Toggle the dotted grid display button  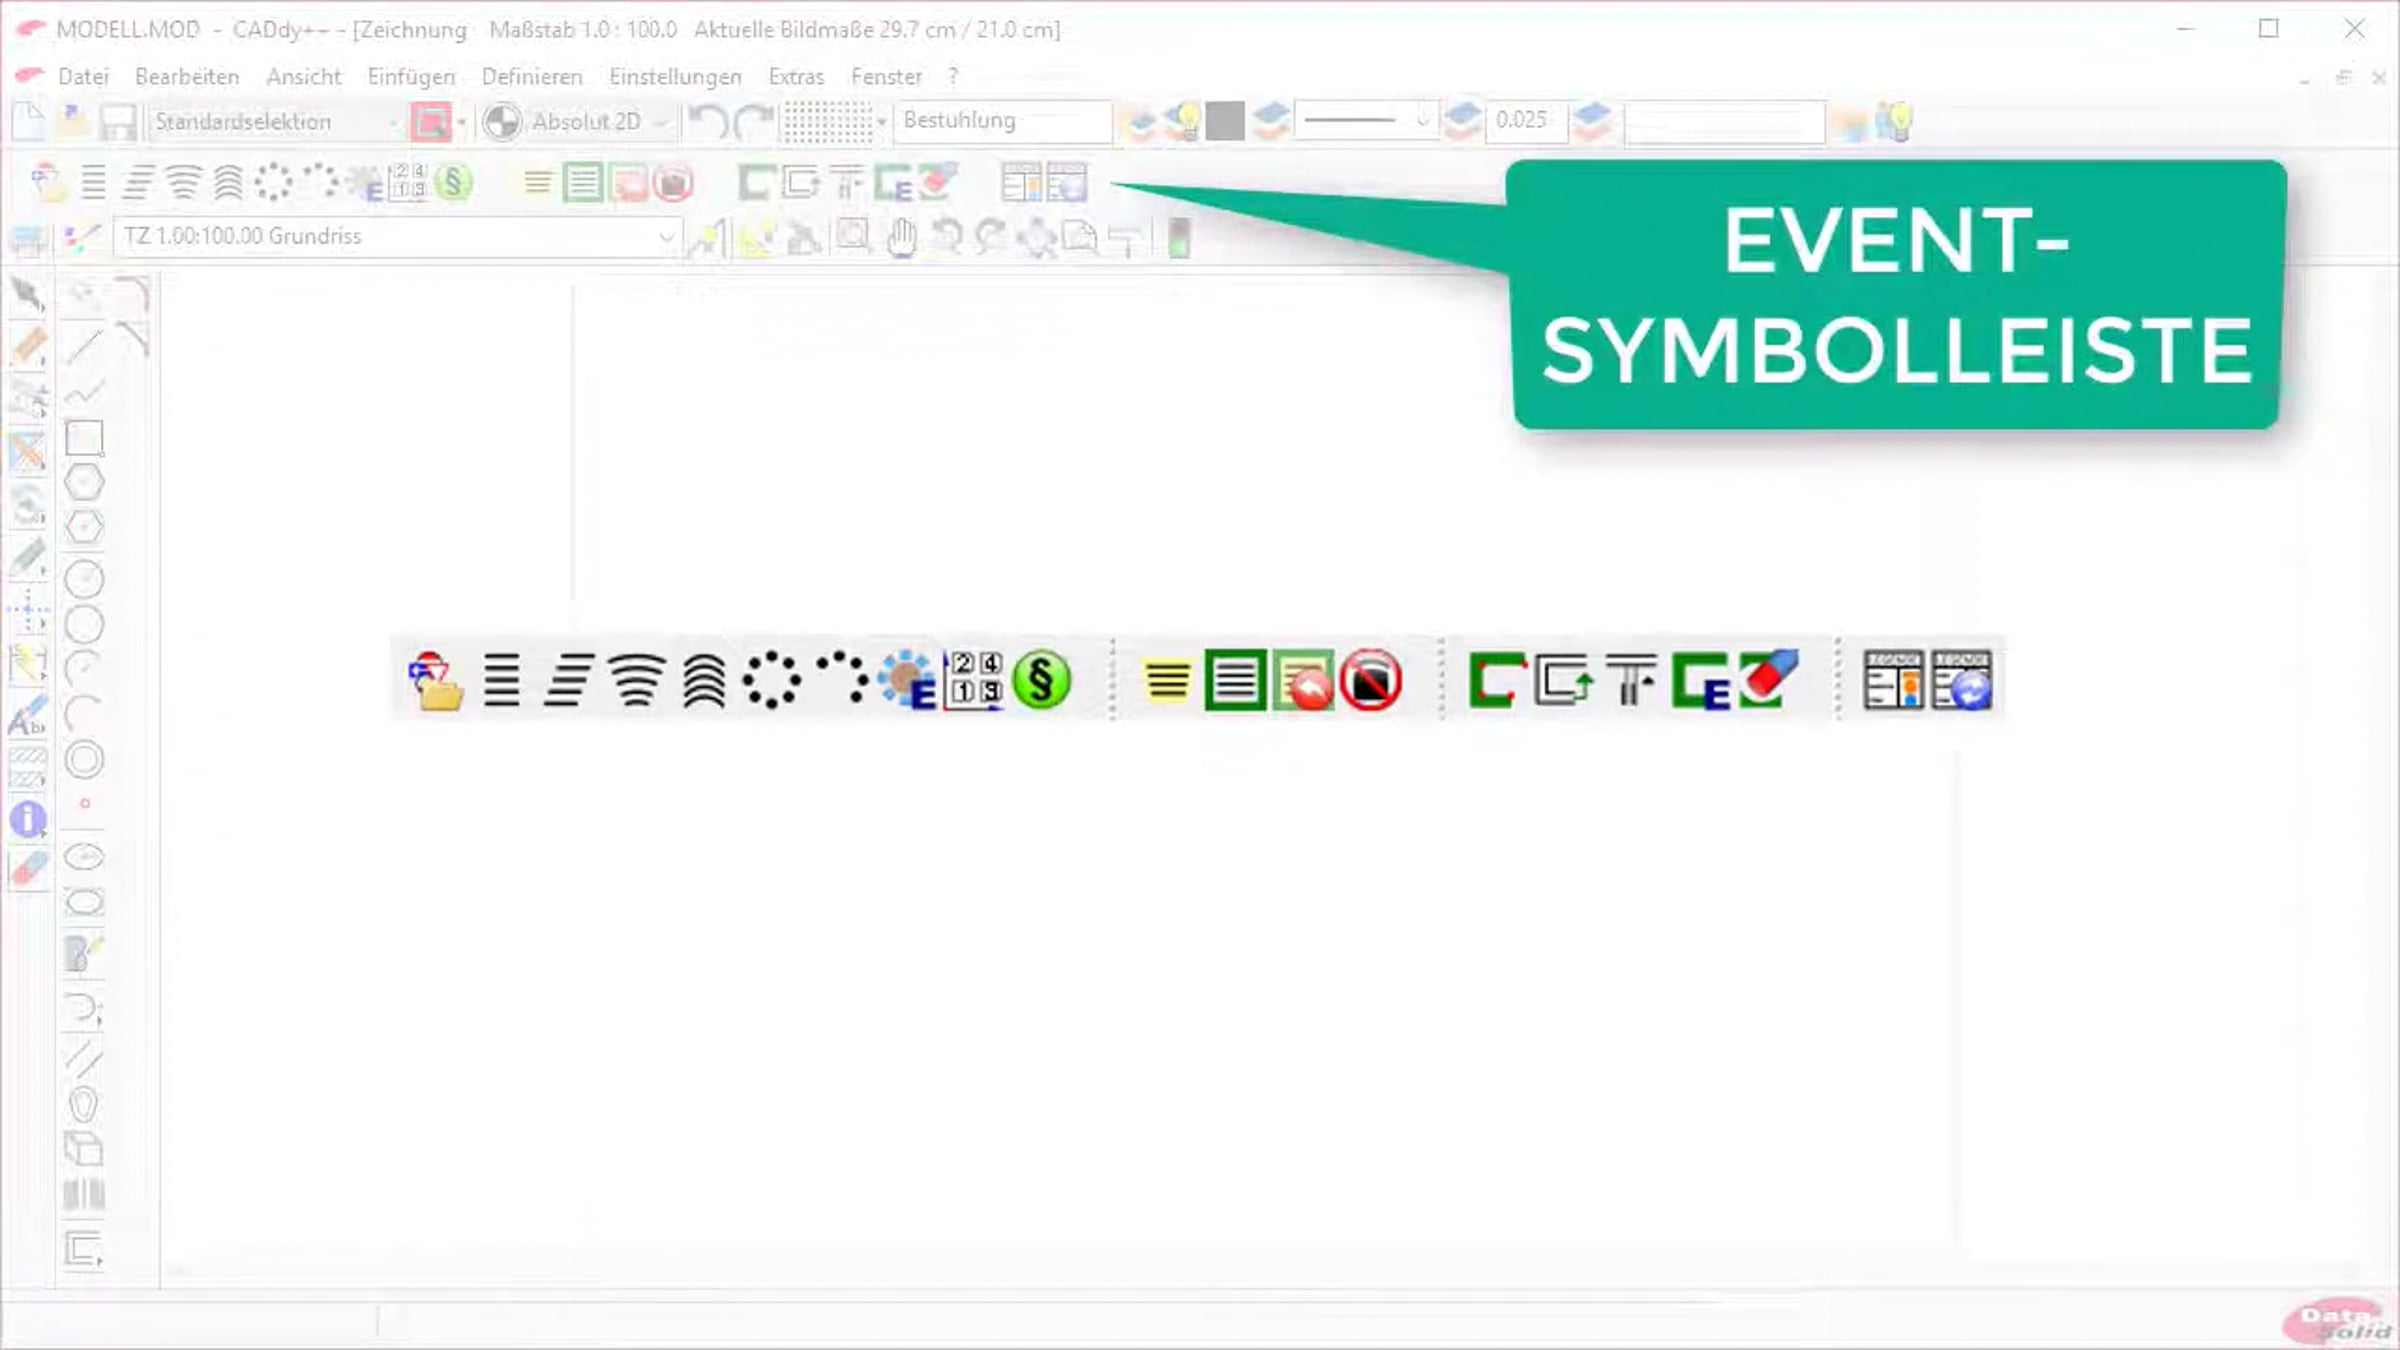(x=826, y=122)
